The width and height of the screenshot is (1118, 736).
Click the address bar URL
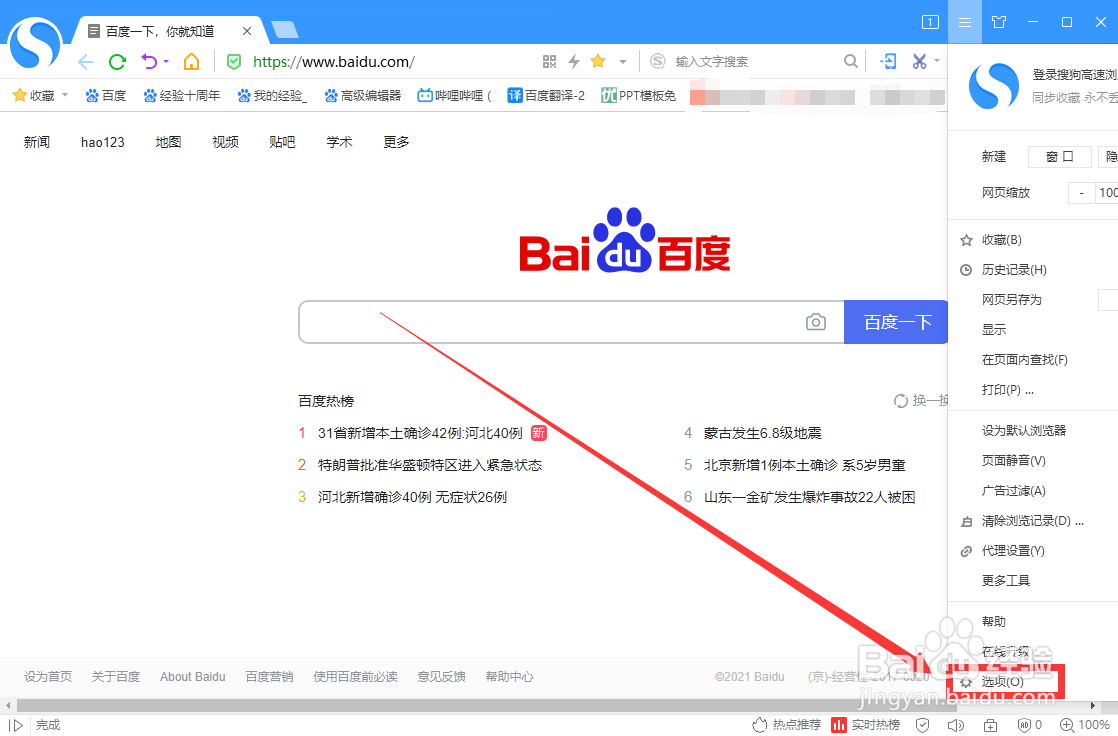334,61
